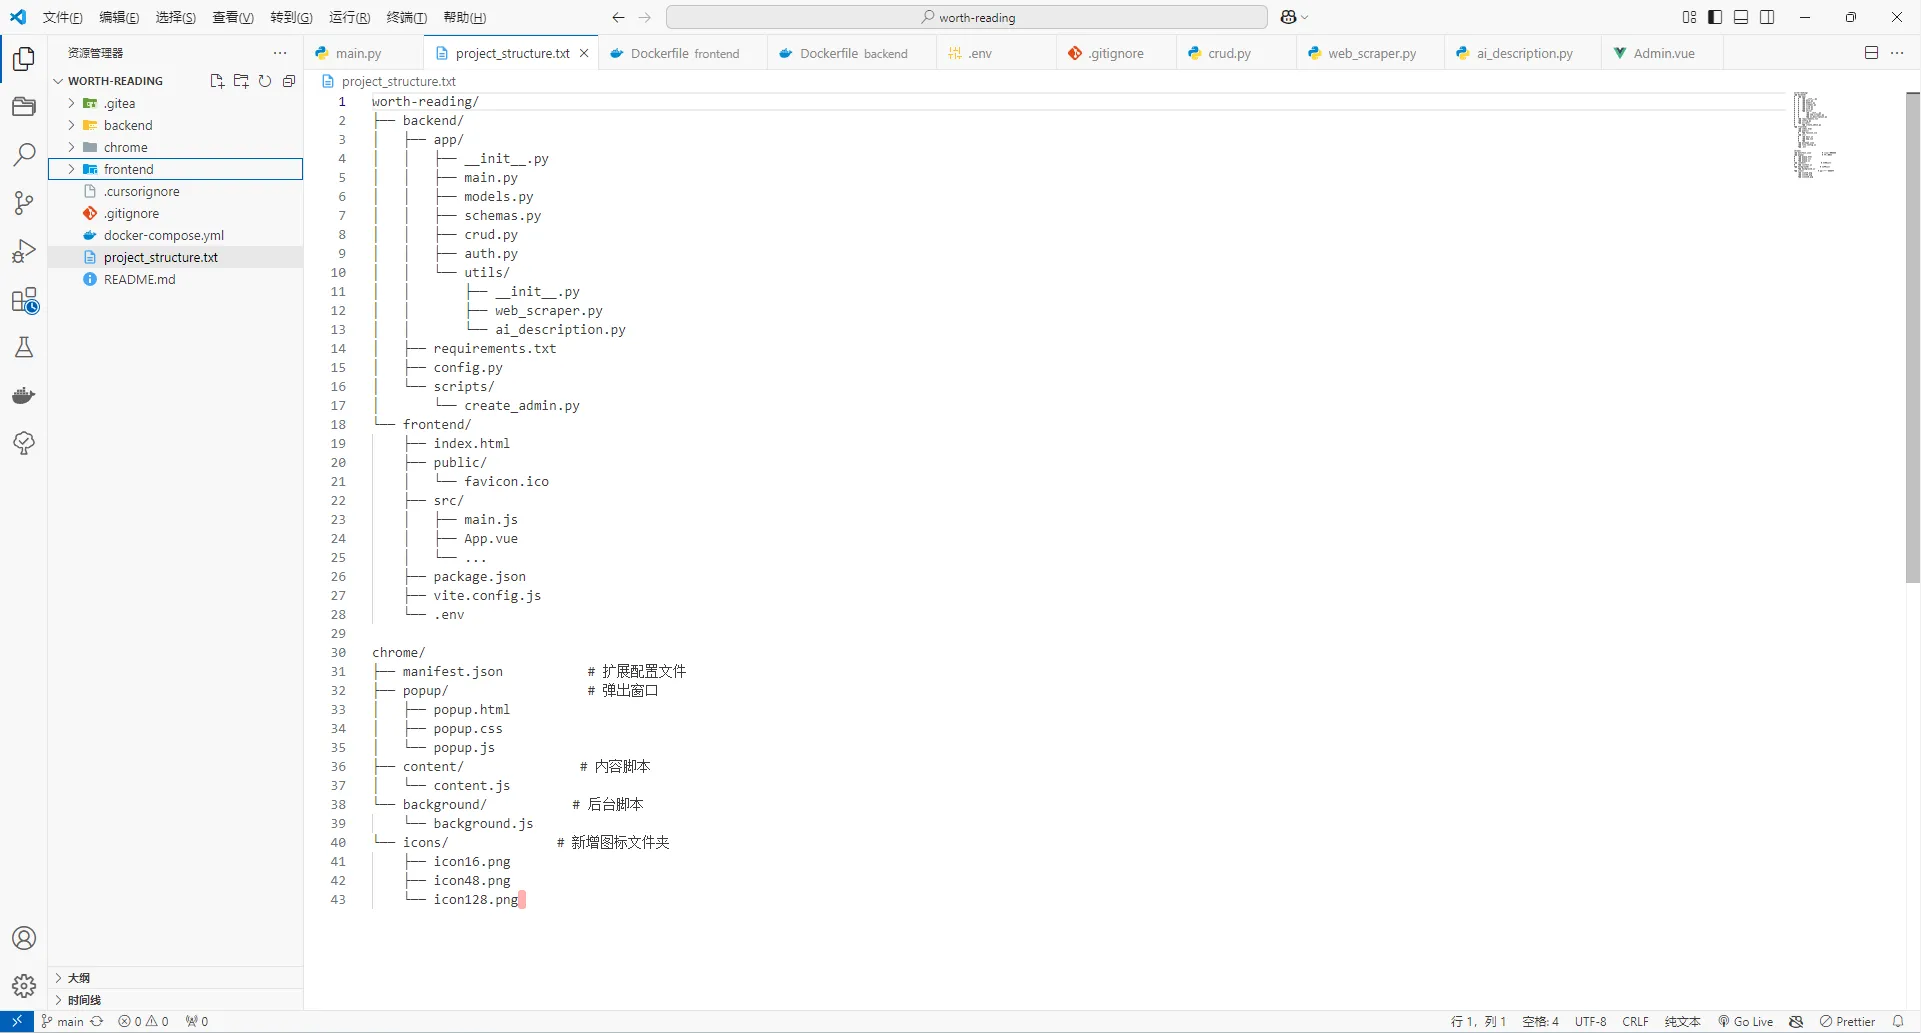This screenshot has height=1033, width=1921.
Task: Open the Extensions view
Action: pyautogui.click(x=24, y=300)
